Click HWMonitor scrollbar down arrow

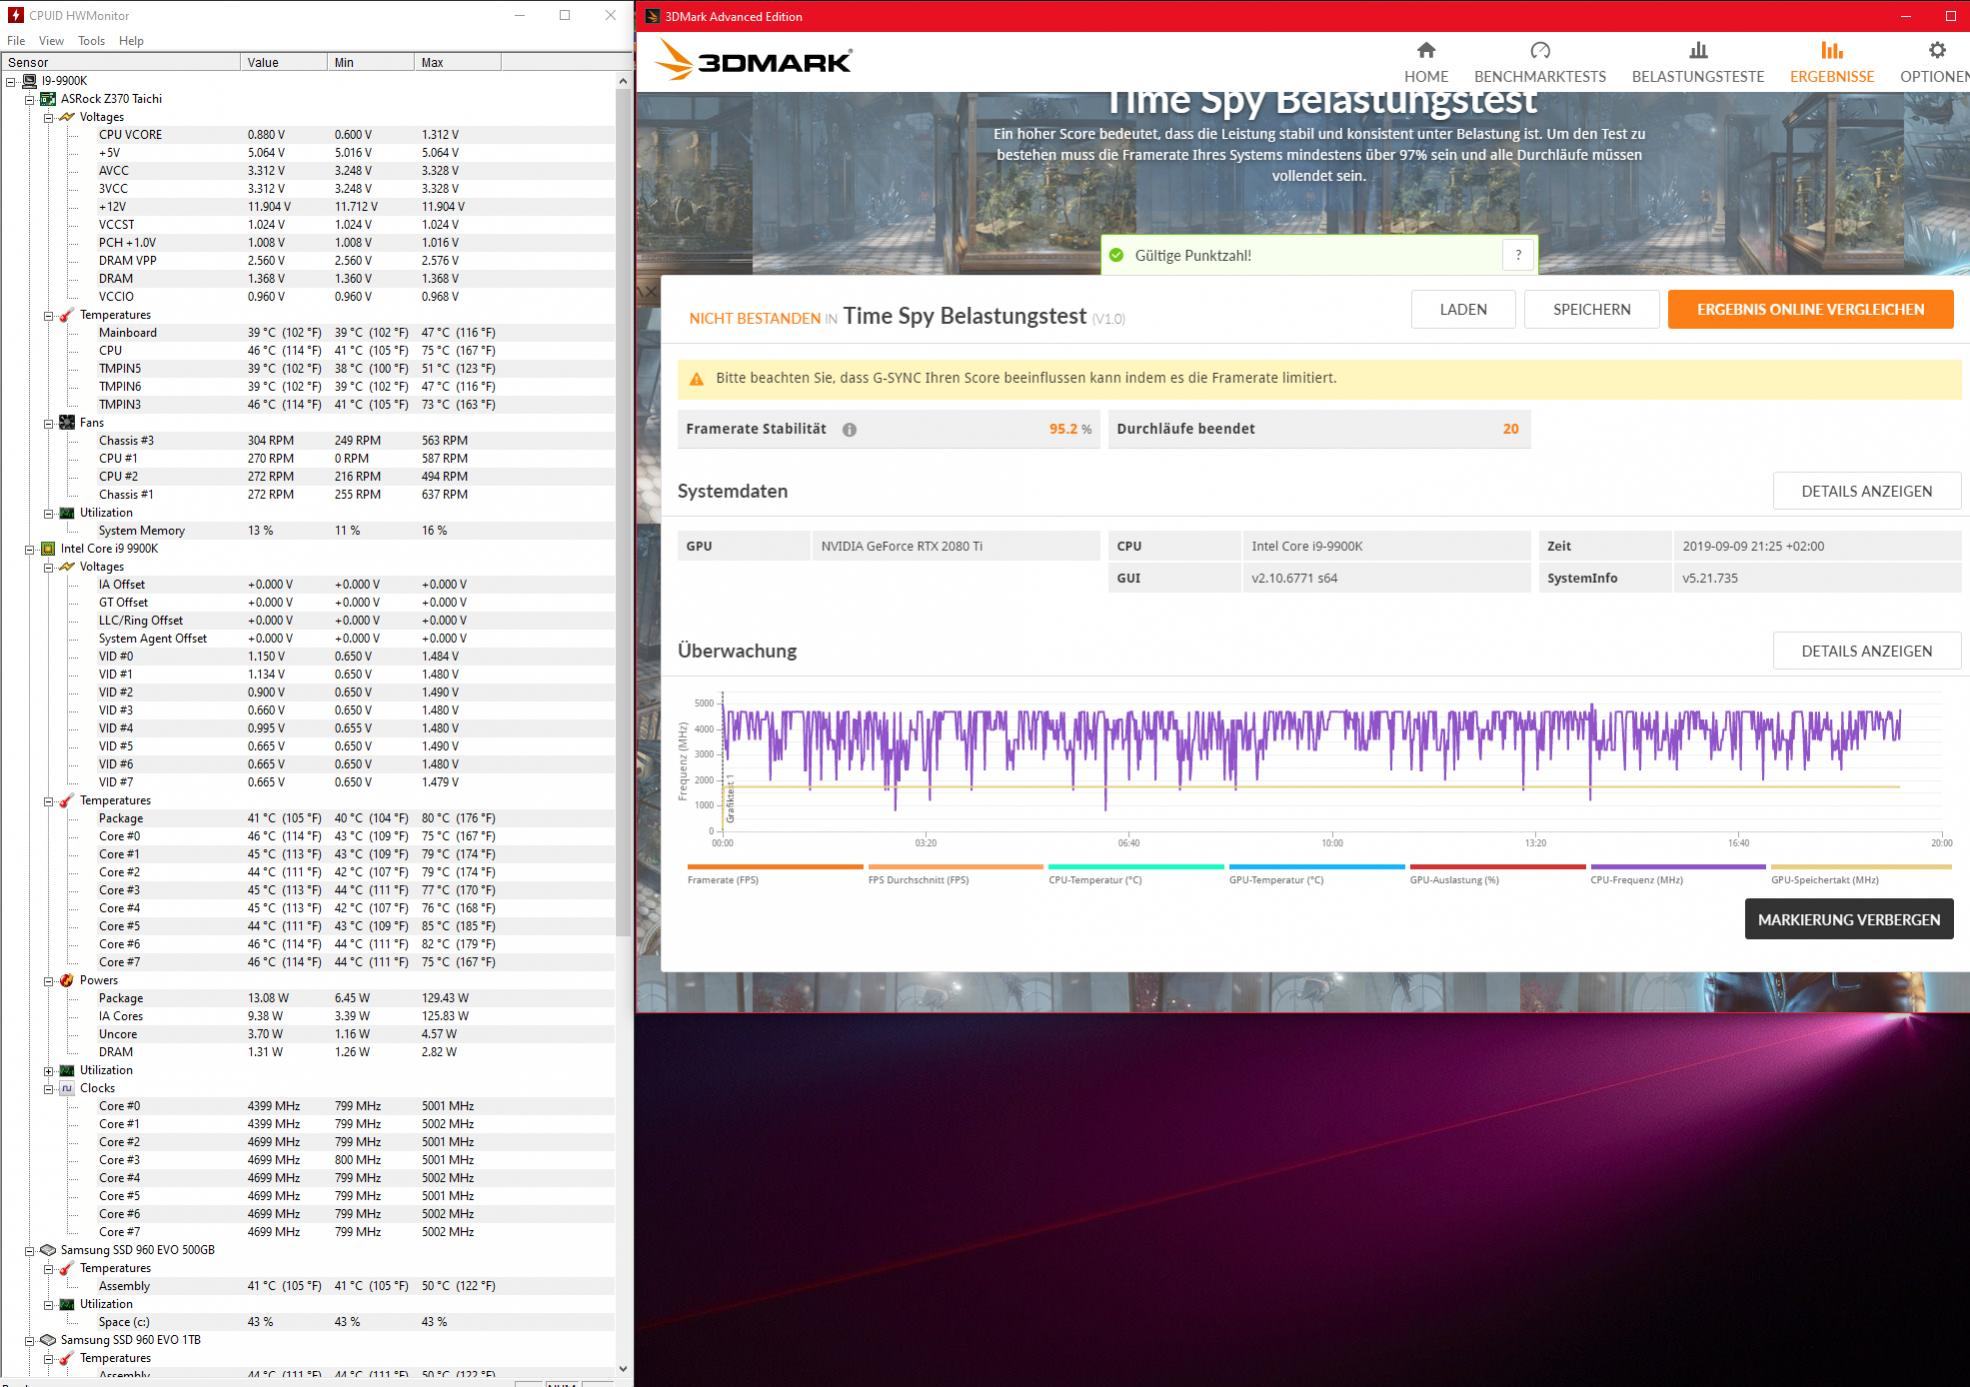pos(623,1369)
